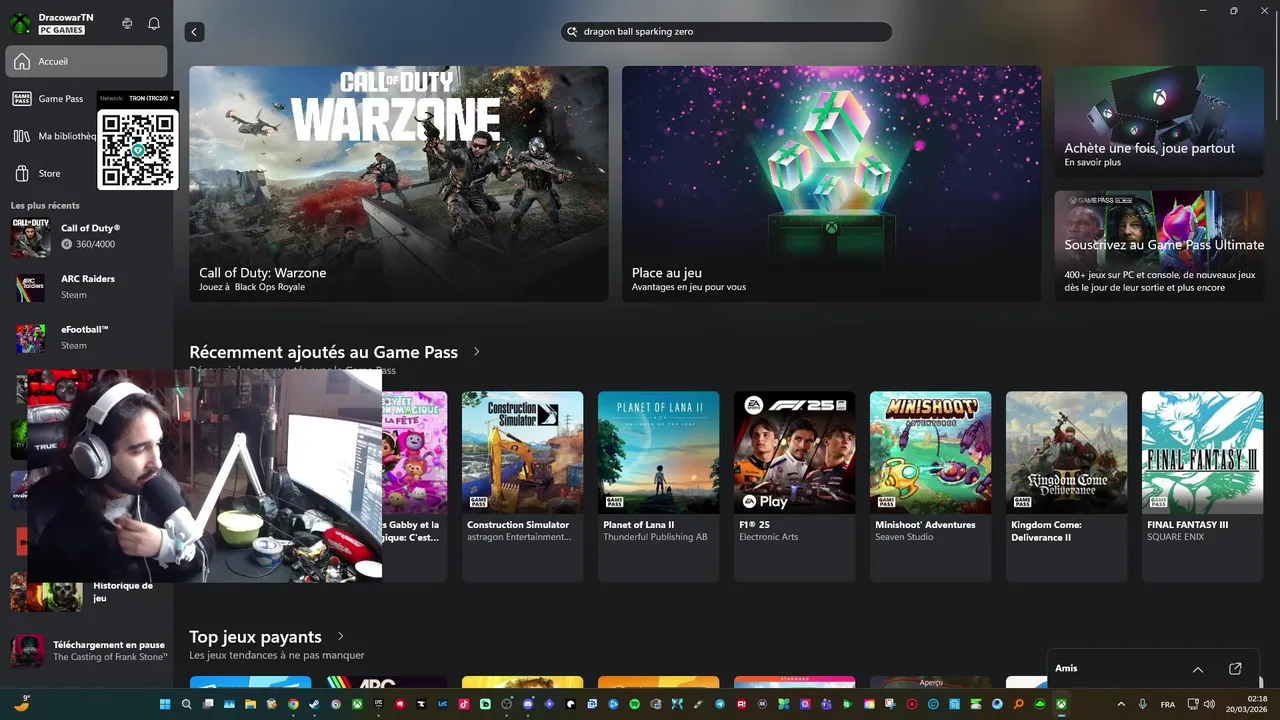Click the Store bag icon

tap(21, 173)
